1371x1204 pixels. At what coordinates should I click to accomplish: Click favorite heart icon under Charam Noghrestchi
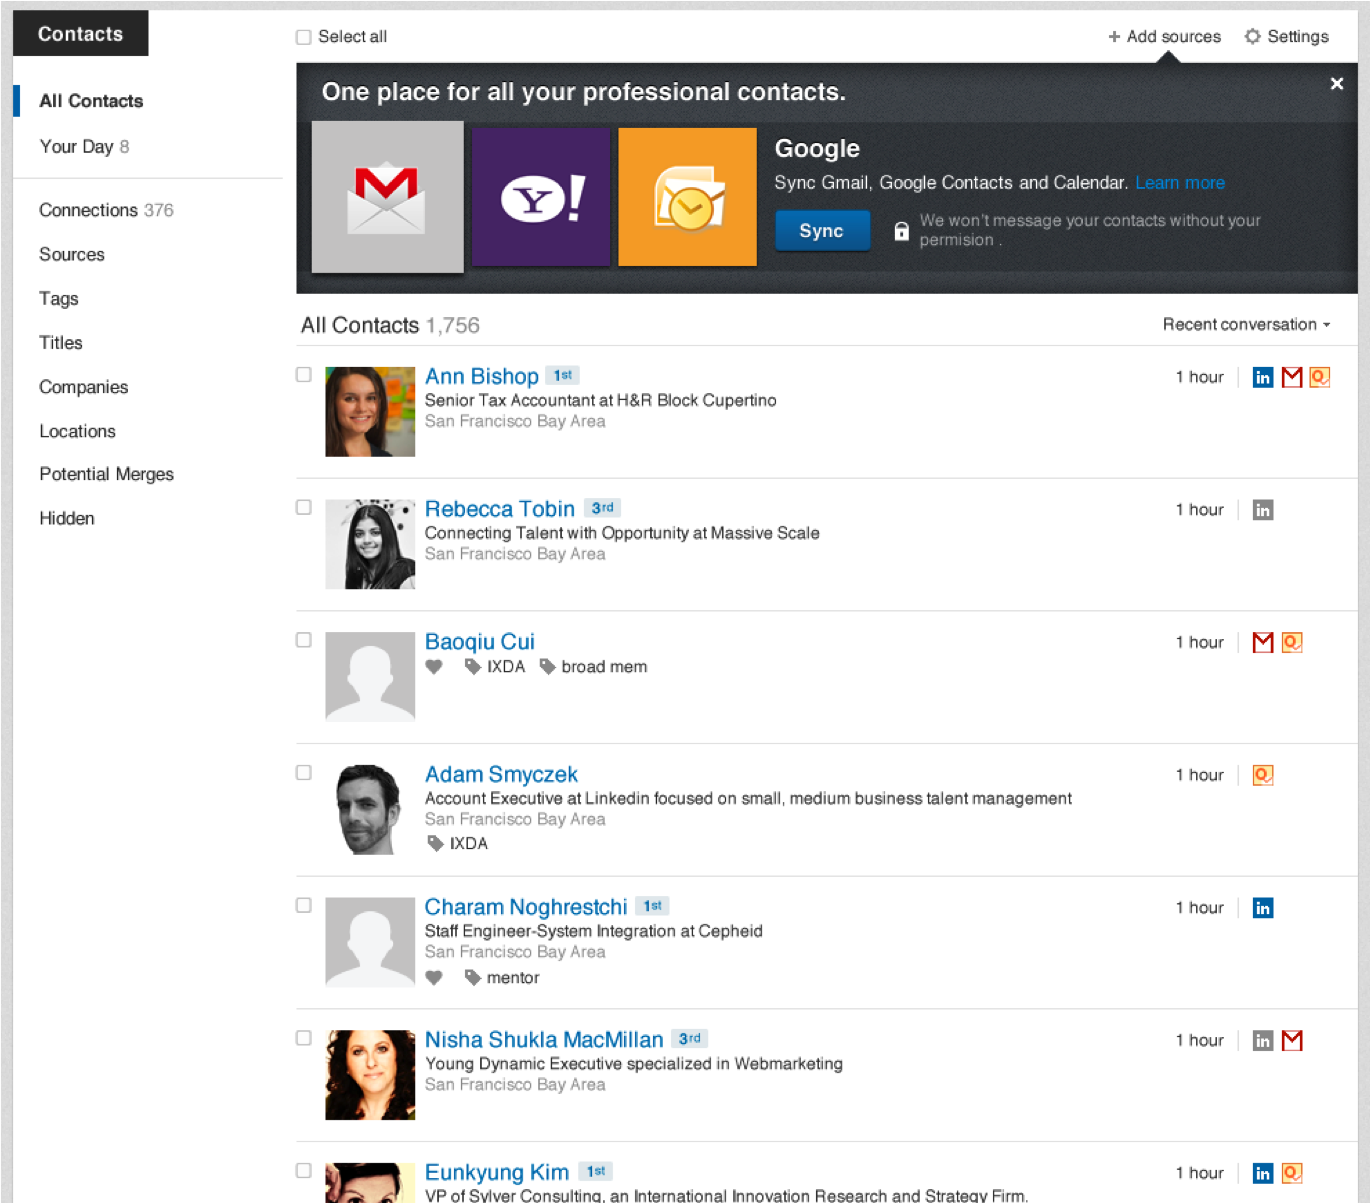coord(434,978)
